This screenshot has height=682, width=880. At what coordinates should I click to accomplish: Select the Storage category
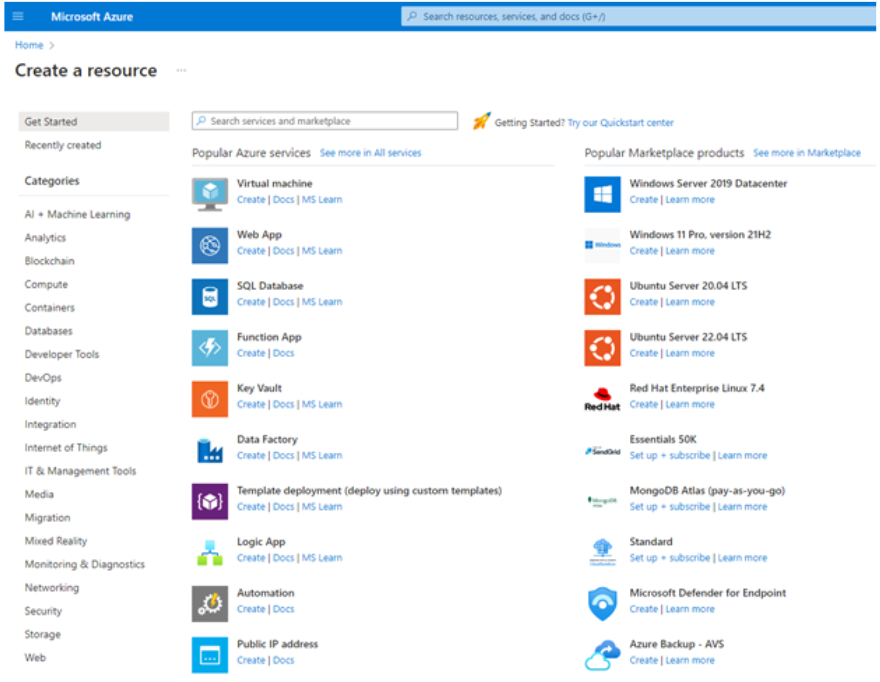coord(42,634)
